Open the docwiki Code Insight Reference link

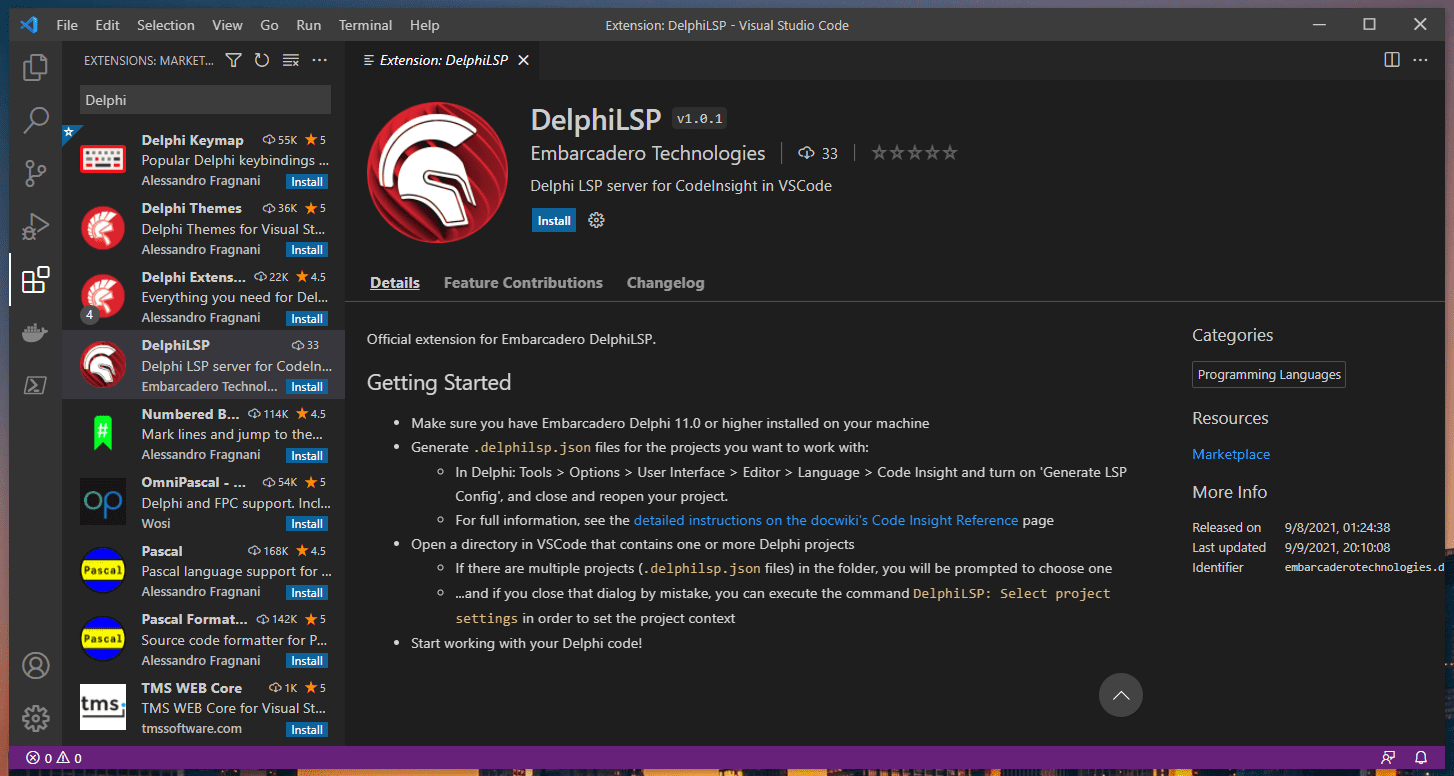tap(826, 520)
